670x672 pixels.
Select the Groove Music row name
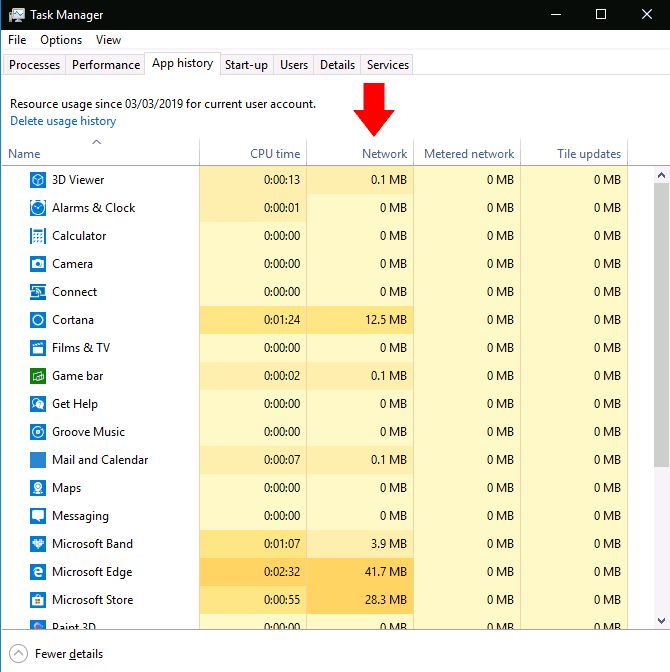tap(88, 432)
